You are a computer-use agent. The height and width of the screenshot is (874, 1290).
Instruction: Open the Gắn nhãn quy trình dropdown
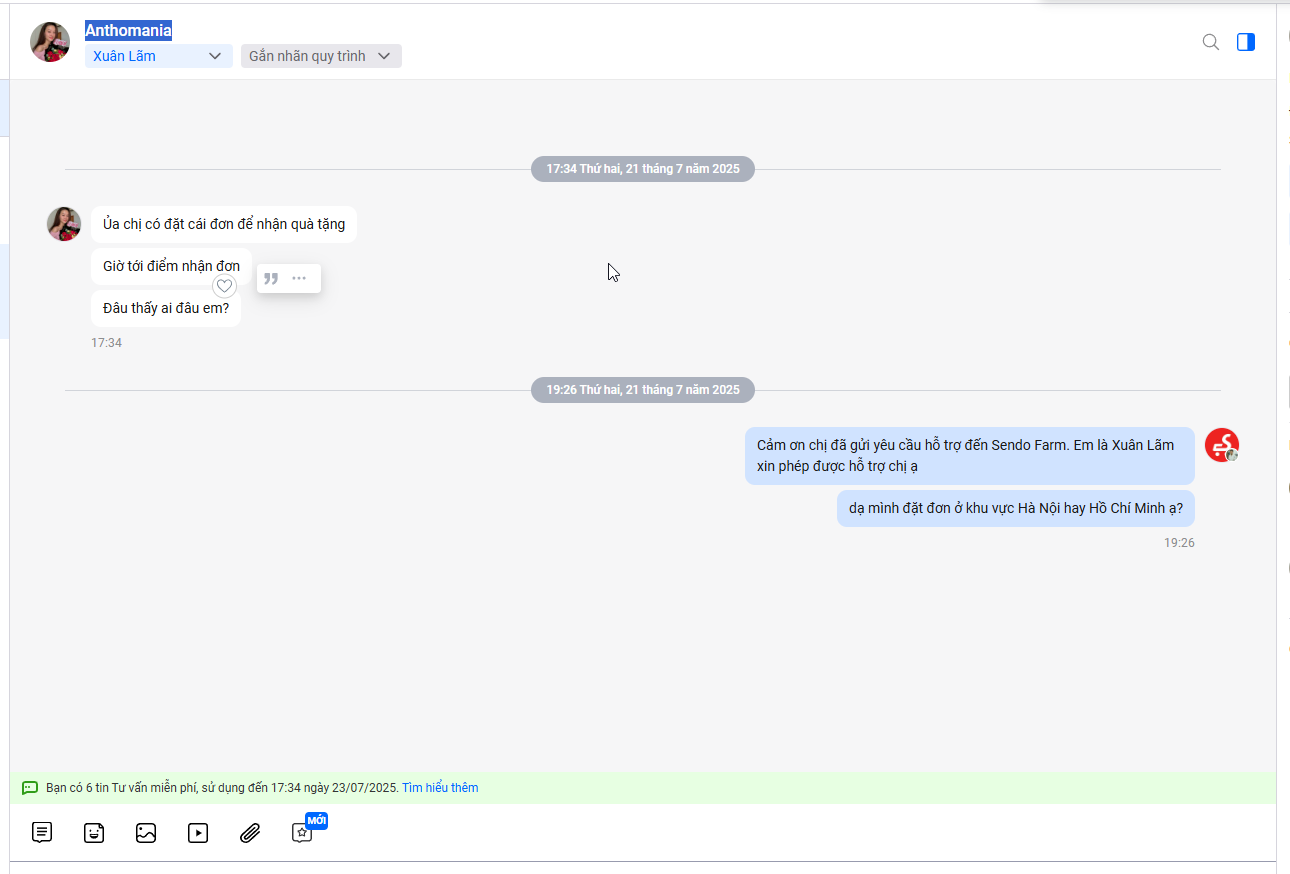(321, 56)
